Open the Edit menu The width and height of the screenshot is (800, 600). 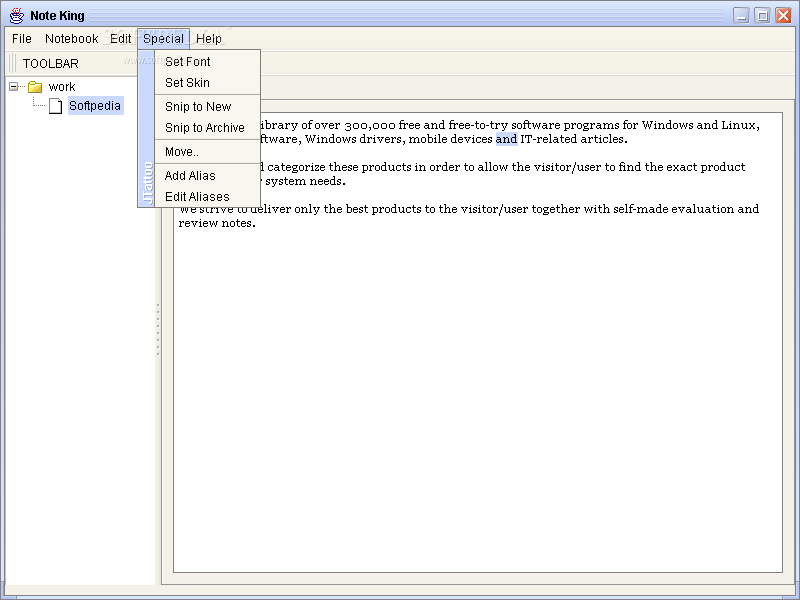pyautogui.click(x=120, y=39)
